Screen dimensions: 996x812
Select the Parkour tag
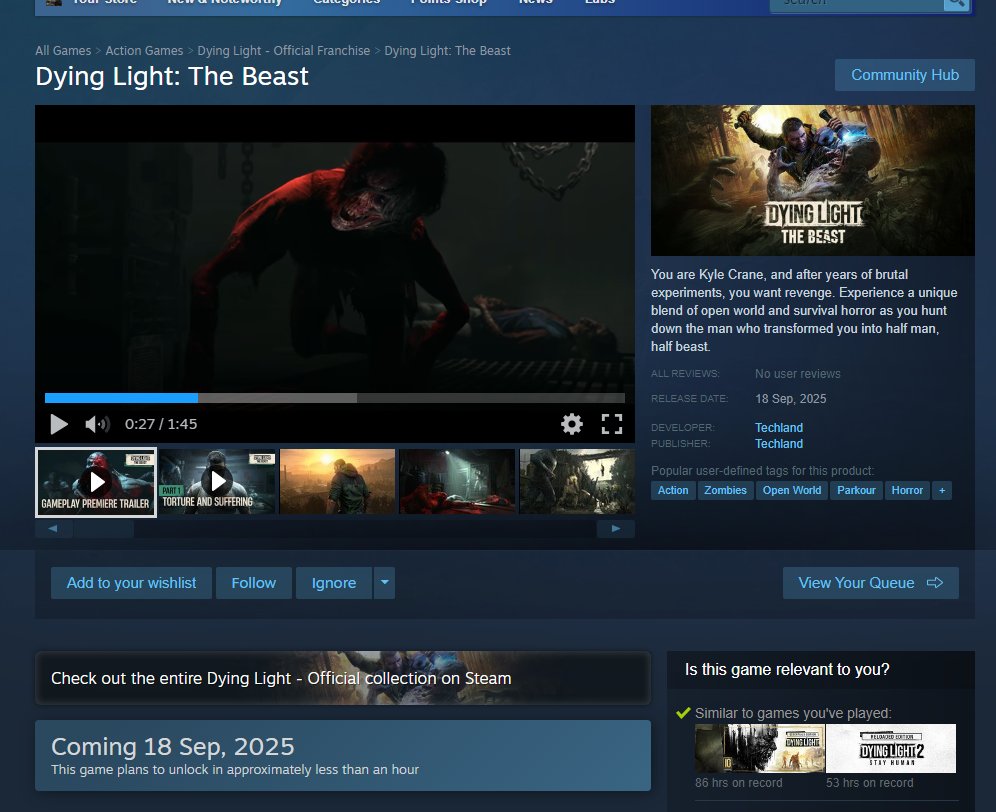pyautogui.click(x=856, y=491)
